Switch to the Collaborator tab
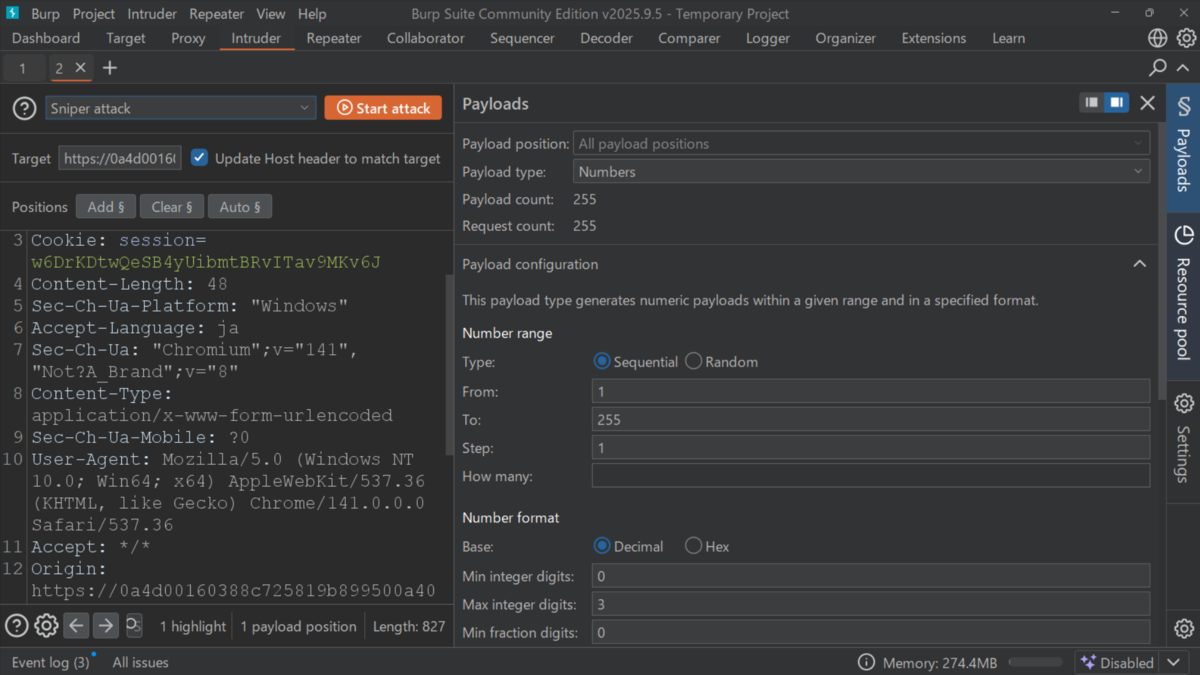Screen dimensions: 1200x675 click(x=426, y=38)
